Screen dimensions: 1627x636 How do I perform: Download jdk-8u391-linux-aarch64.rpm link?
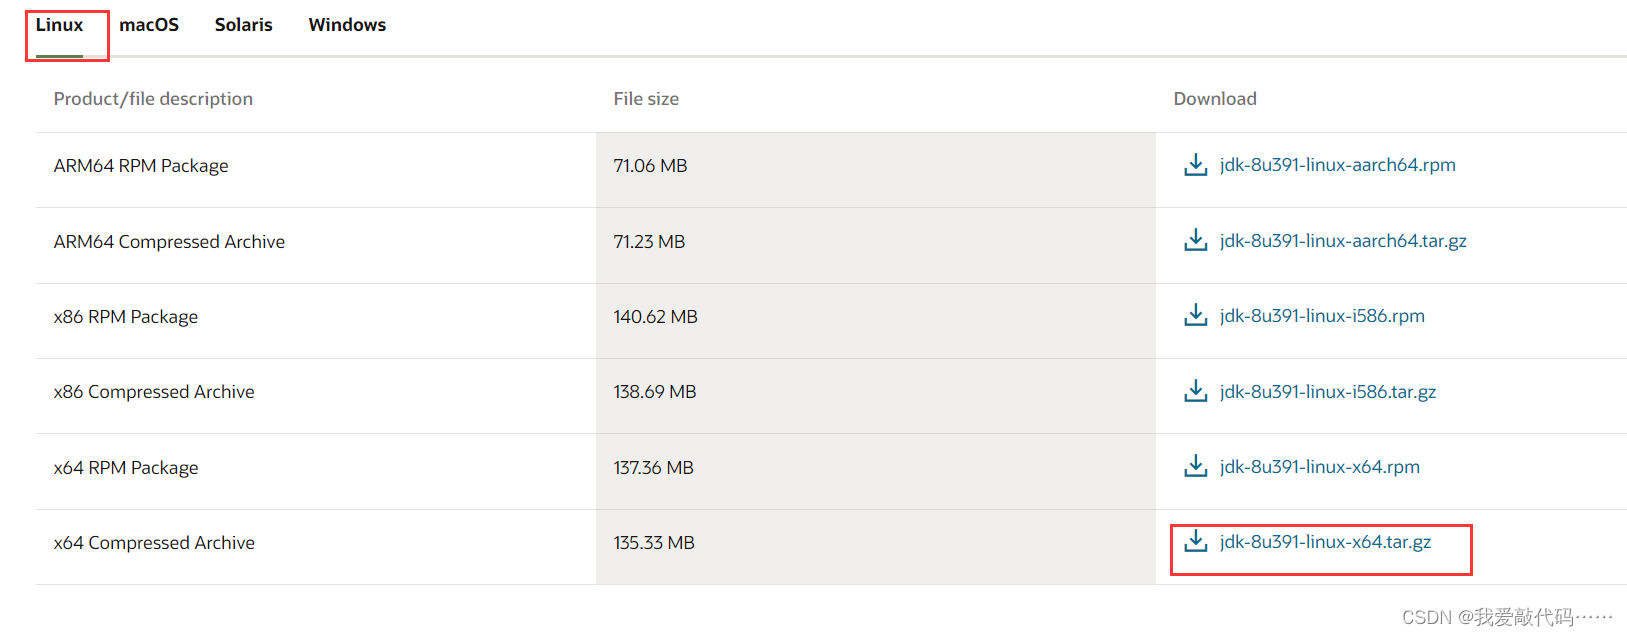[1337, 165]
